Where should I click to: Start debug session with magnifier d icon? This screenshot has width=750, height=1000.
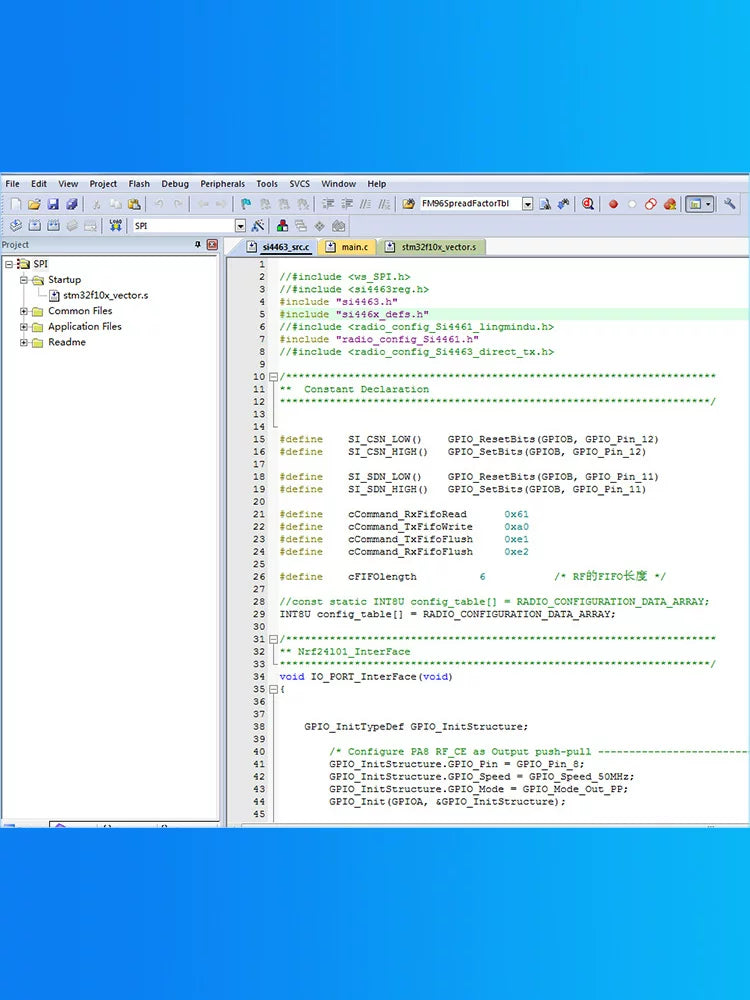(x=588, y=204)
